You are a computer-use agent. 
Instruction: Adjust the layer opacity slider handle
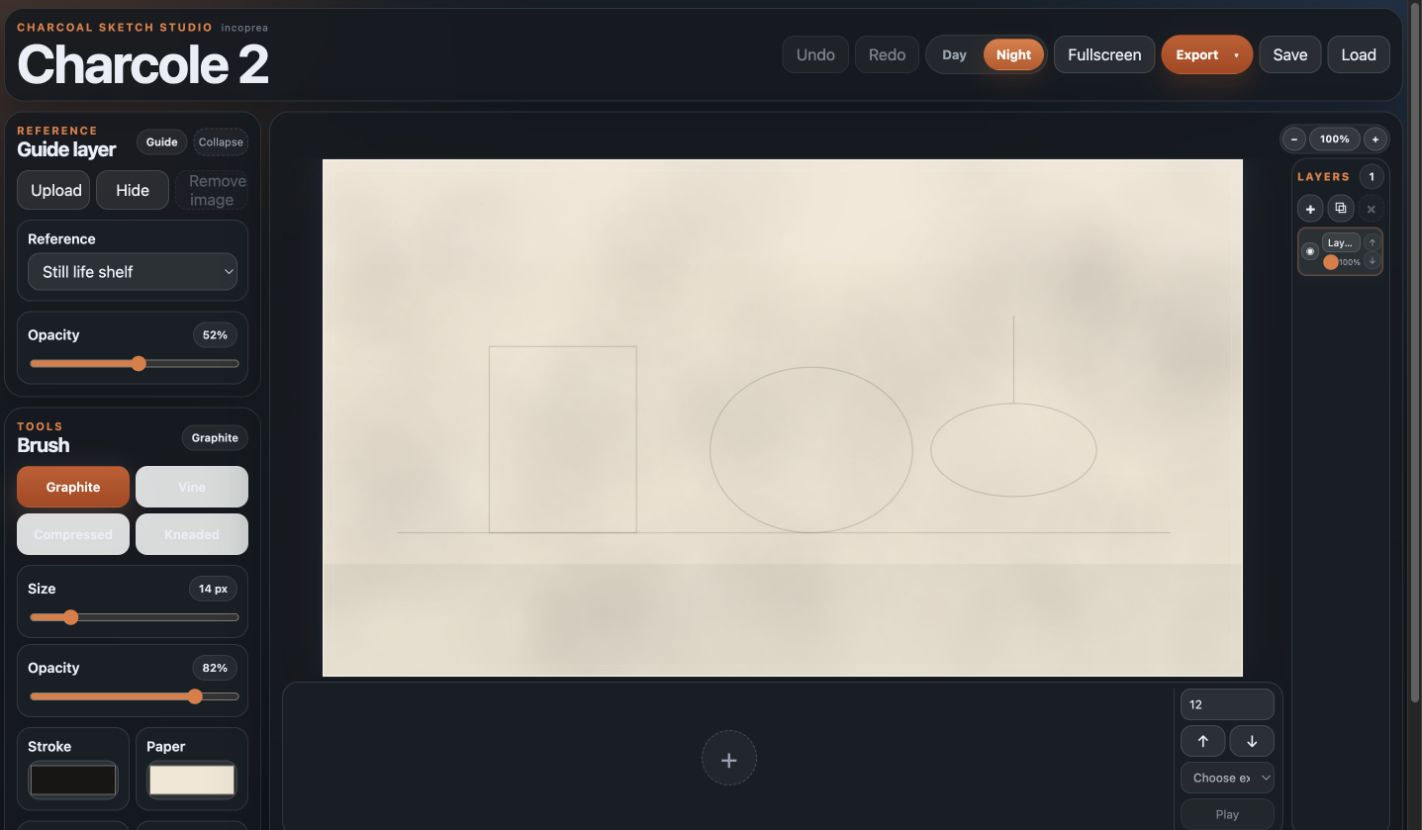click(1330, 262)
